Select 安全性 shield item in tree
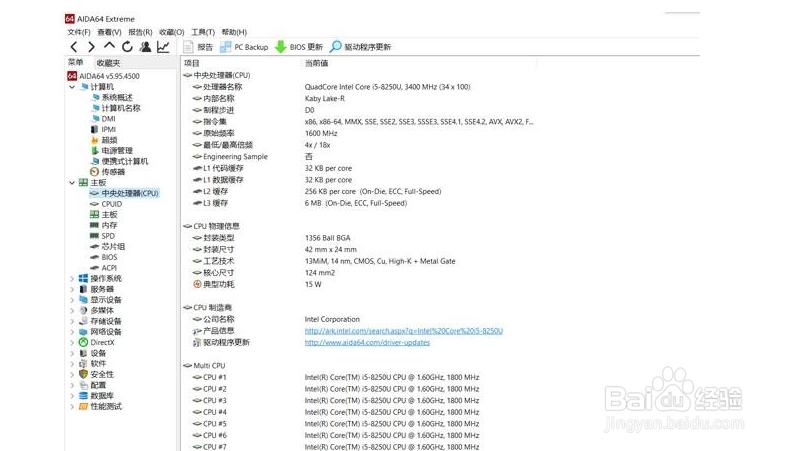This screenshot has height=451, width=788. (96, 375)
